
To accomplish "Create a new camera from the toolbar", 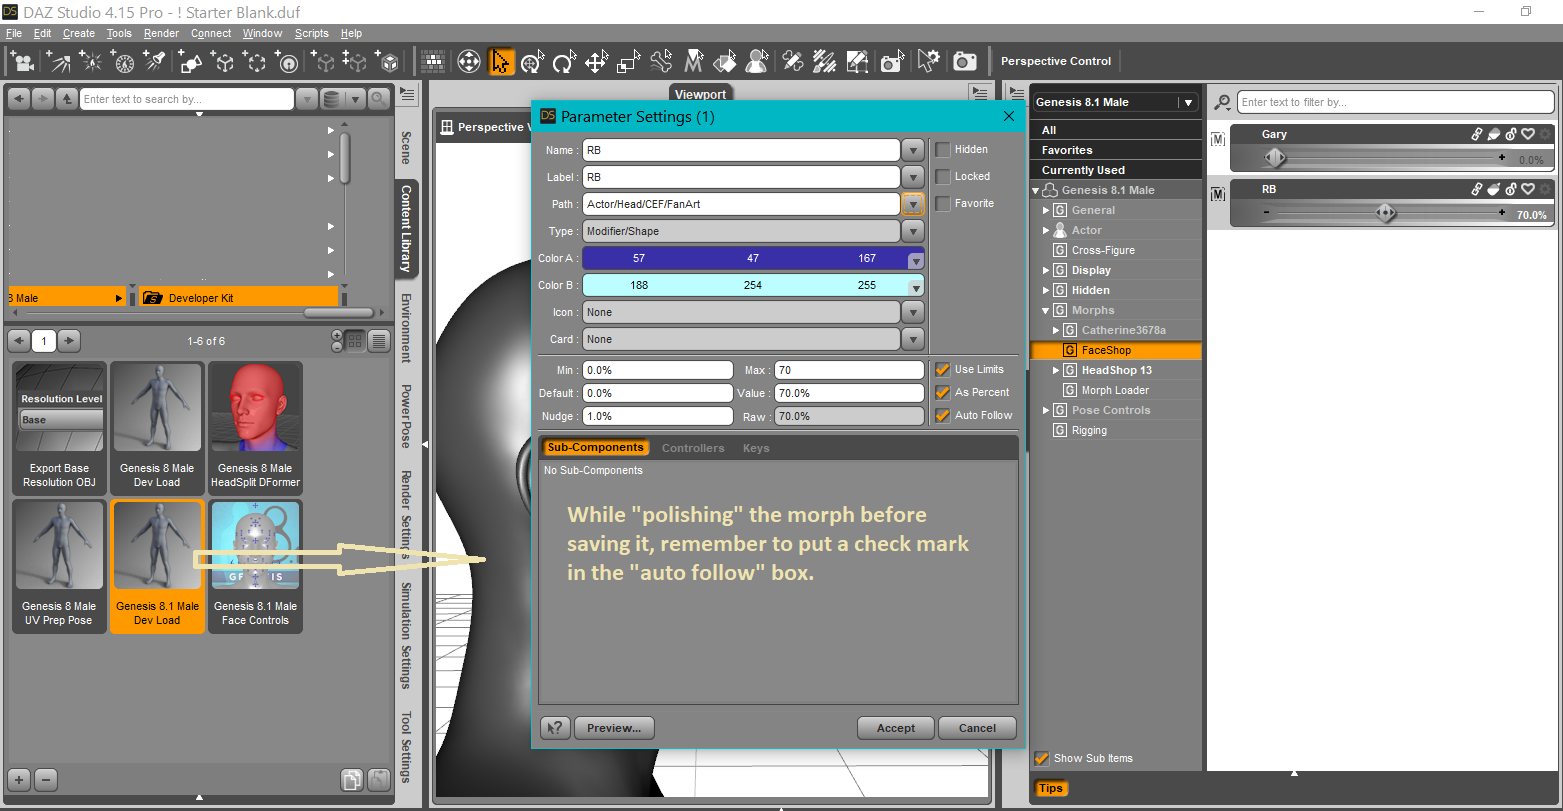I will (x=22, y=62).
